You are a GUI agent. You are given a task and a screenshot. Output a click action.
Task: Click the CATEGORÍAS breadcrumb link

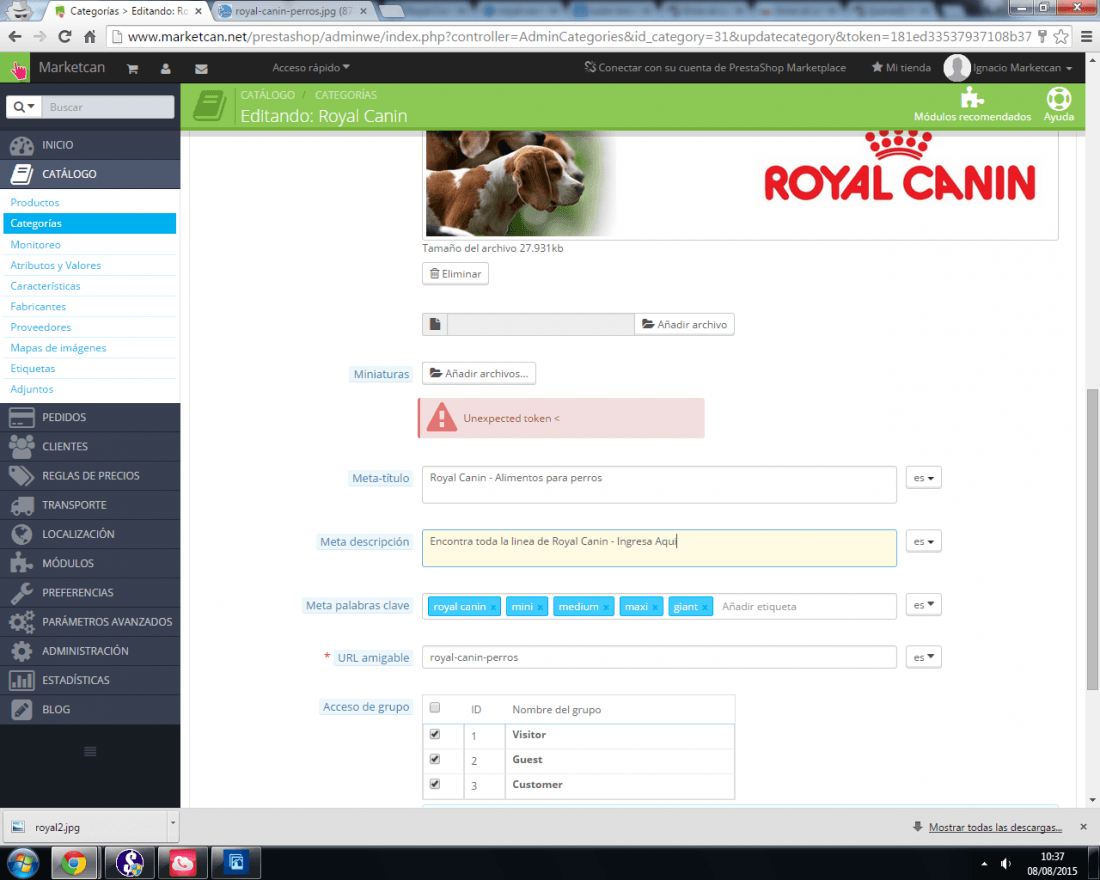click(x=346, y=95)
